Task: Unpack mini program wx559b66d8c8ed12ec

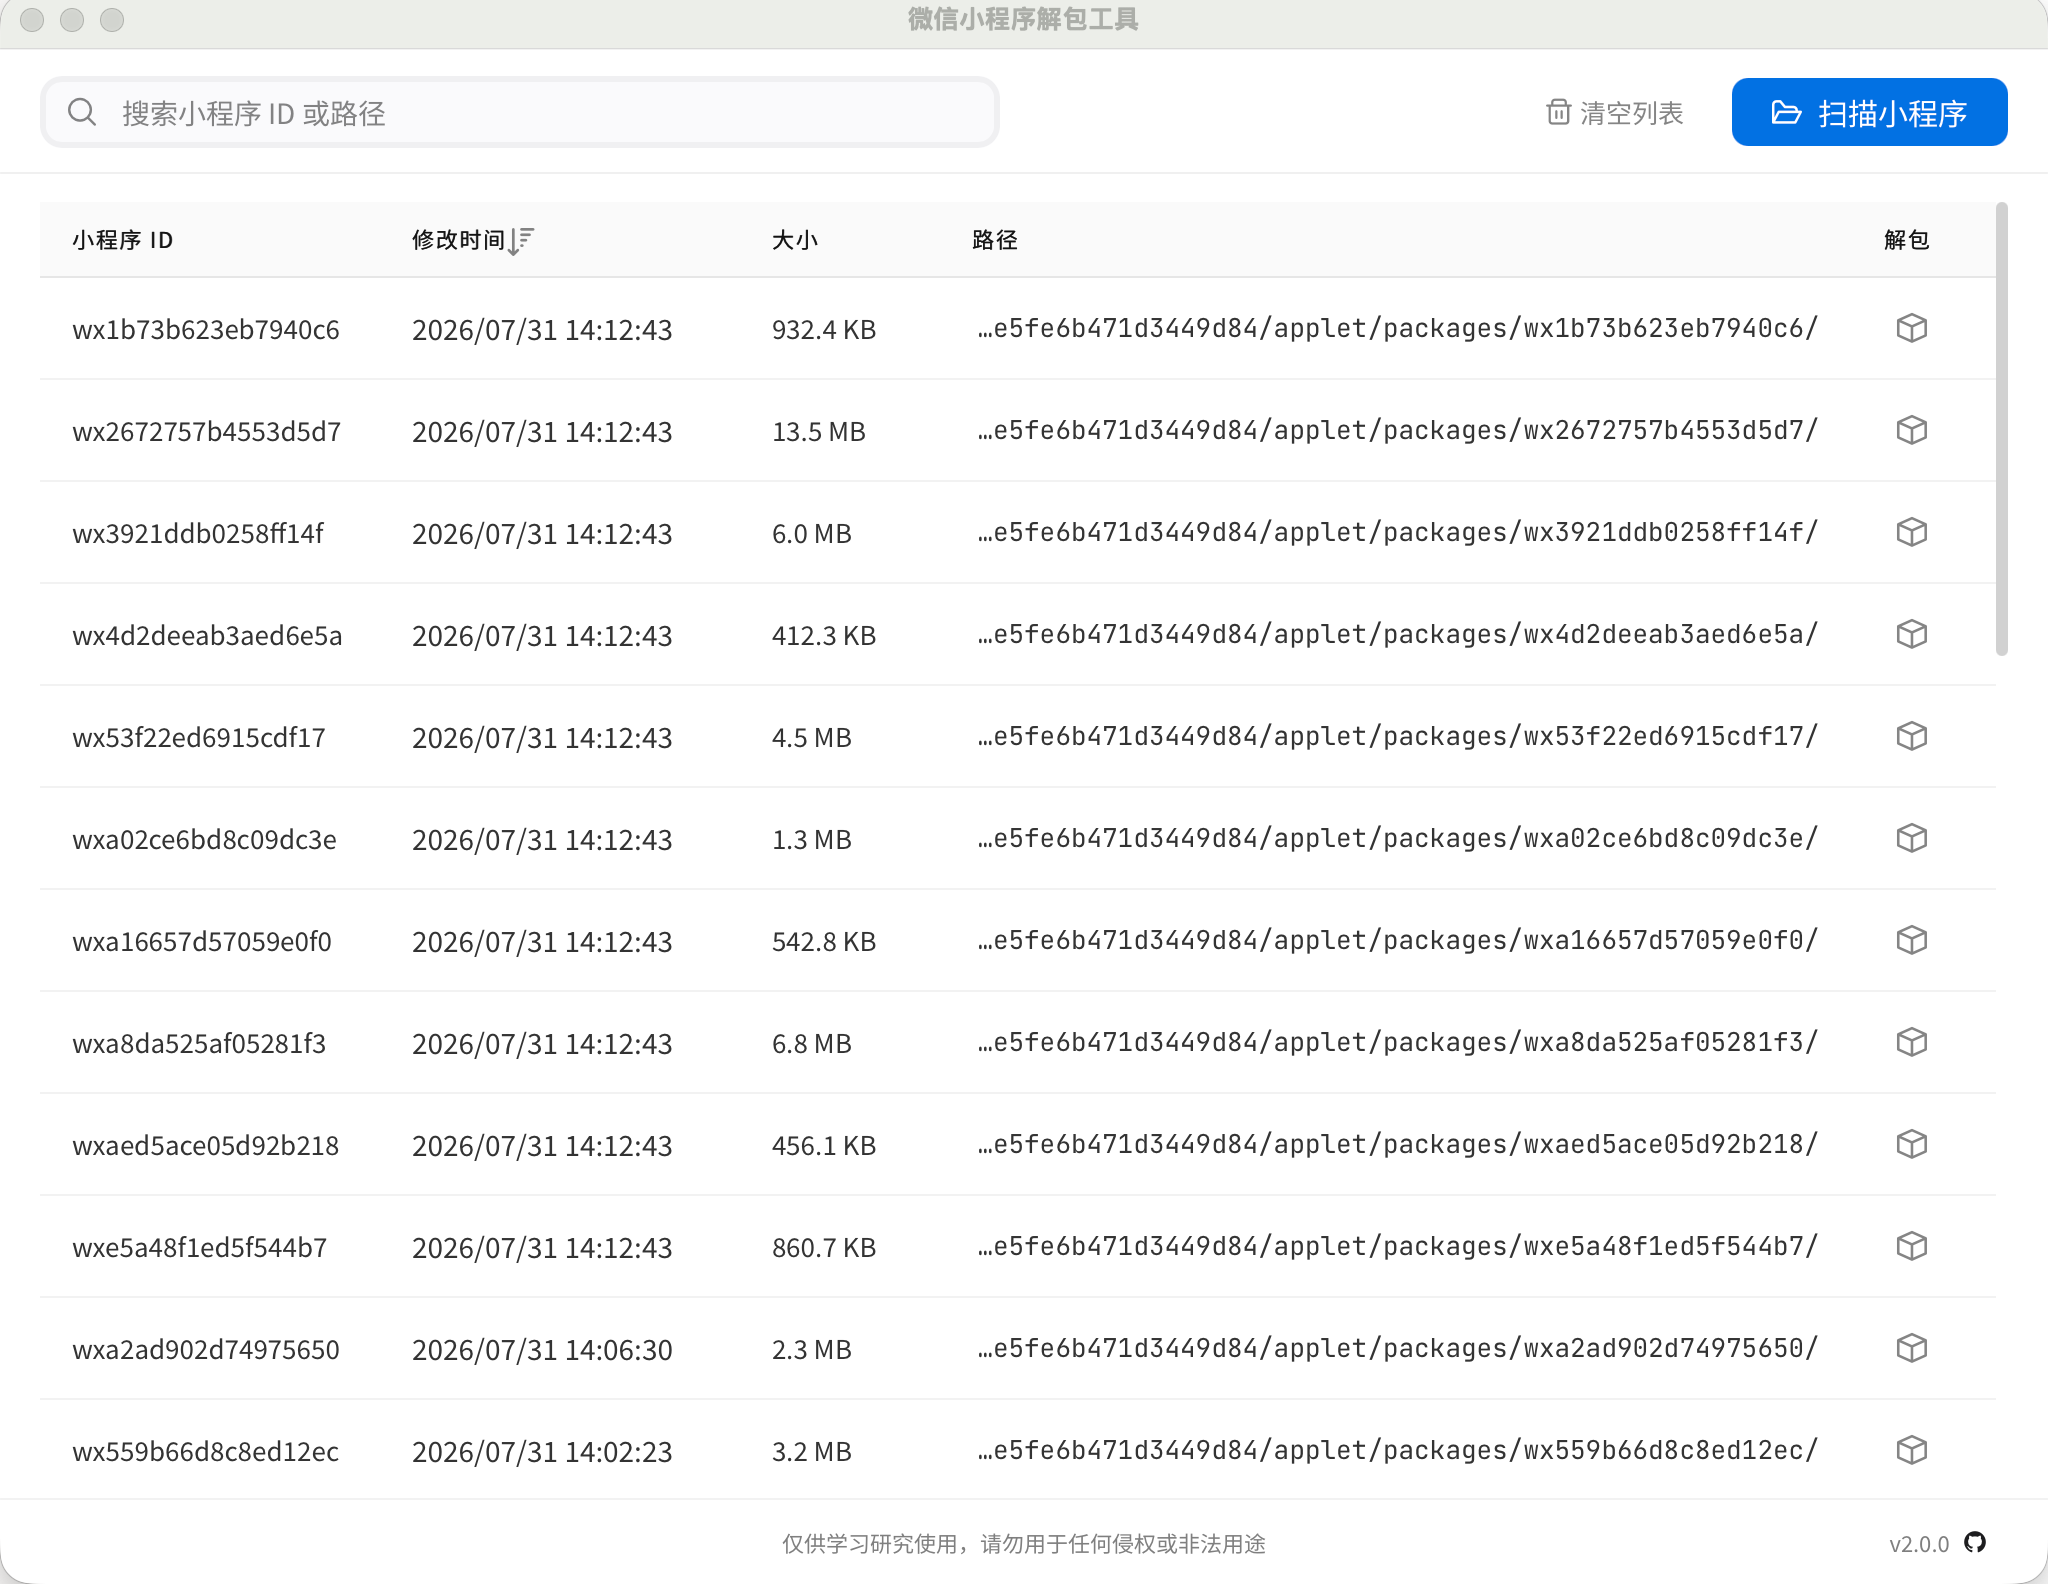Action: point(1911,1451)
